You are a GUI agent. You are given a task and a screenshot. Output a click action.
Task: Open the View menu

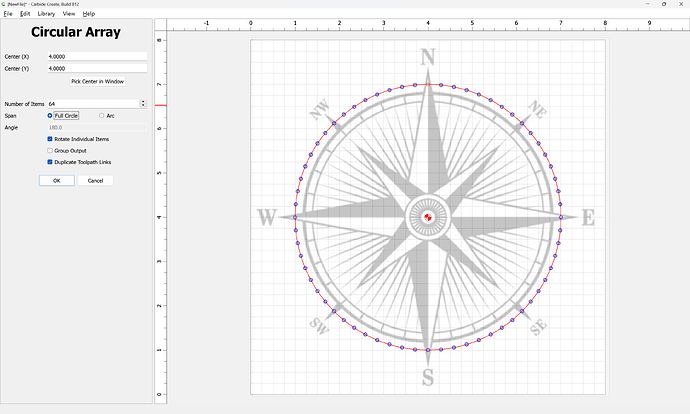[x=69, y=14]
